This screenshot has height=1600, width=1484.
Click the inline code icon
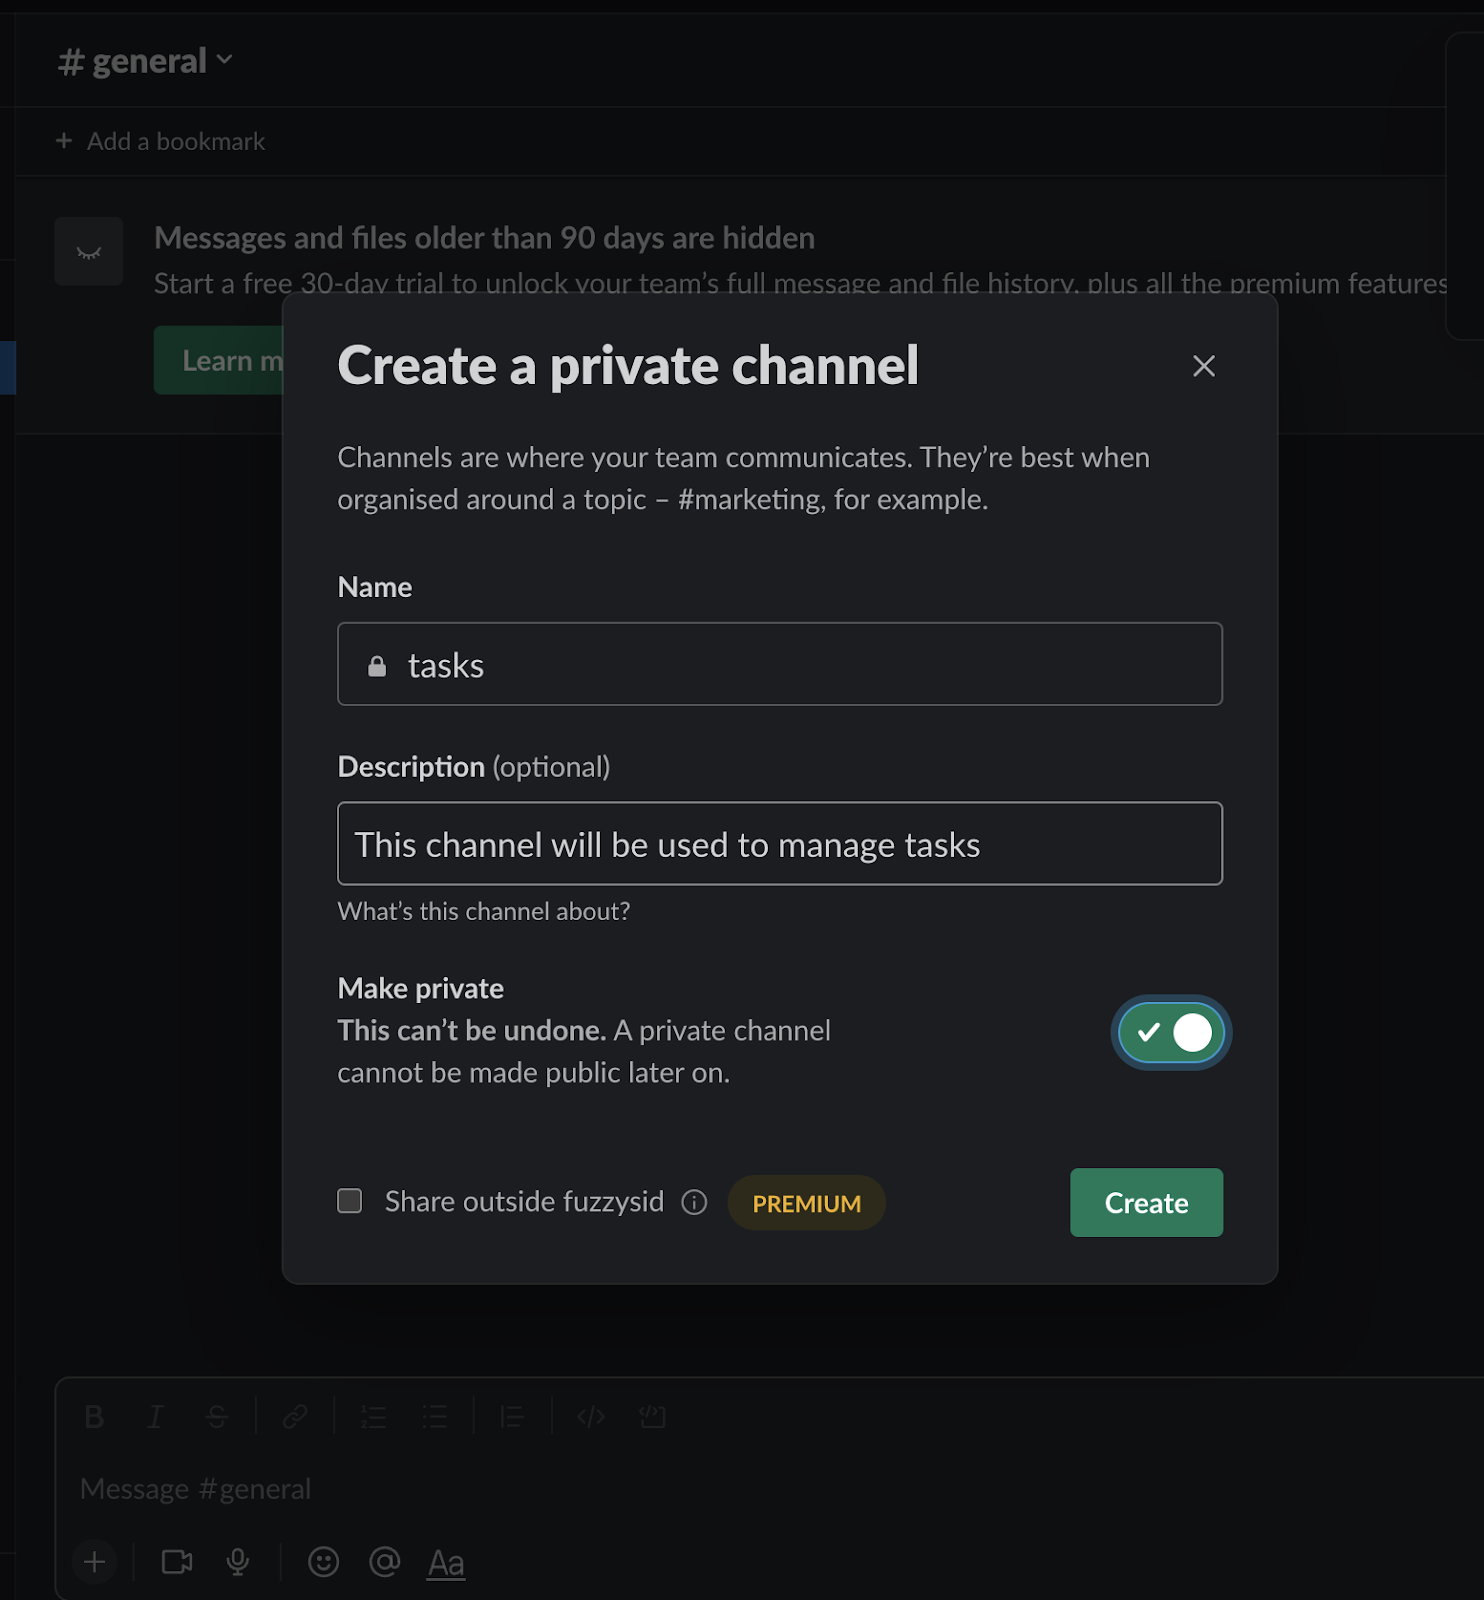point(591,1417)
